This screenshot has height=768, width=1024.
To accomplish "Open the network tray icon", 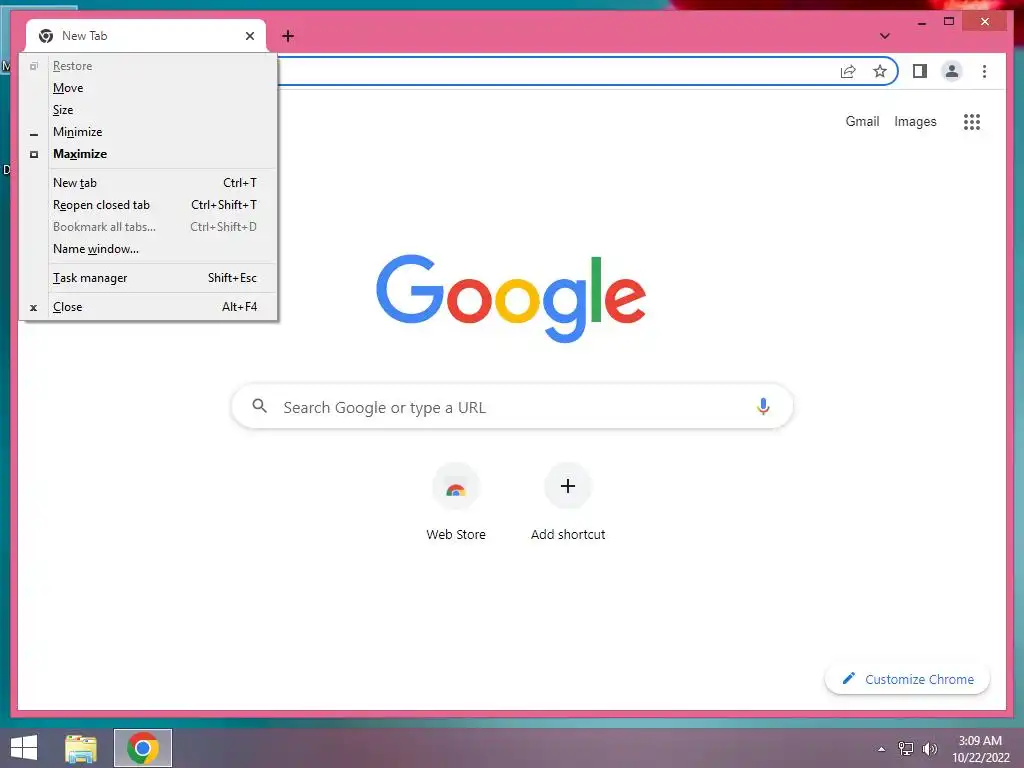I will [x=905, y=748].
